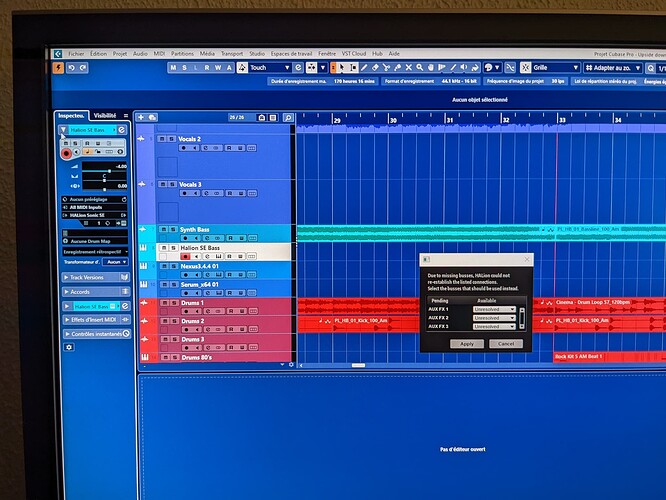The width and height of the screenshot is (666, 500).
Task: Select the Mute X tool
Action: [x=409, y=68]
